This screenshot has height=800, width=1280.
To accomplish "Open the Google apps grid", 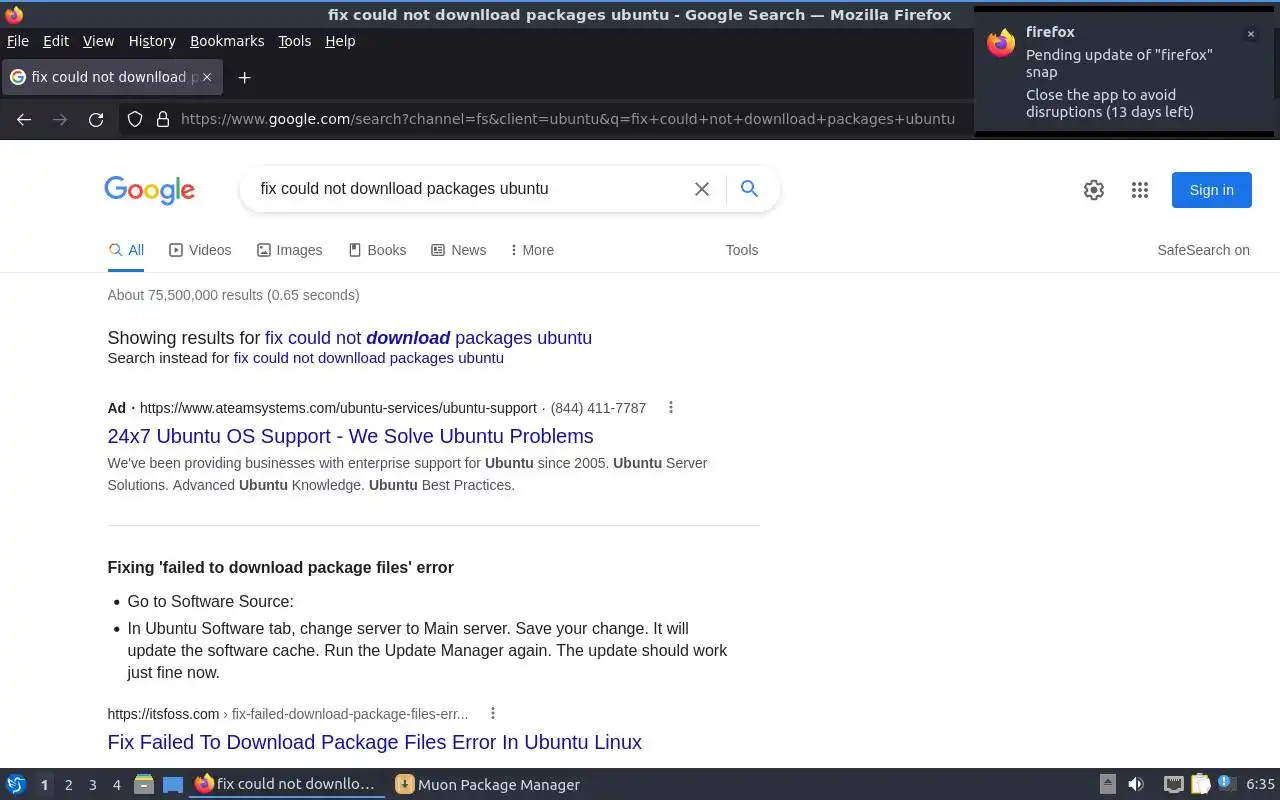I will point(1140,190).
